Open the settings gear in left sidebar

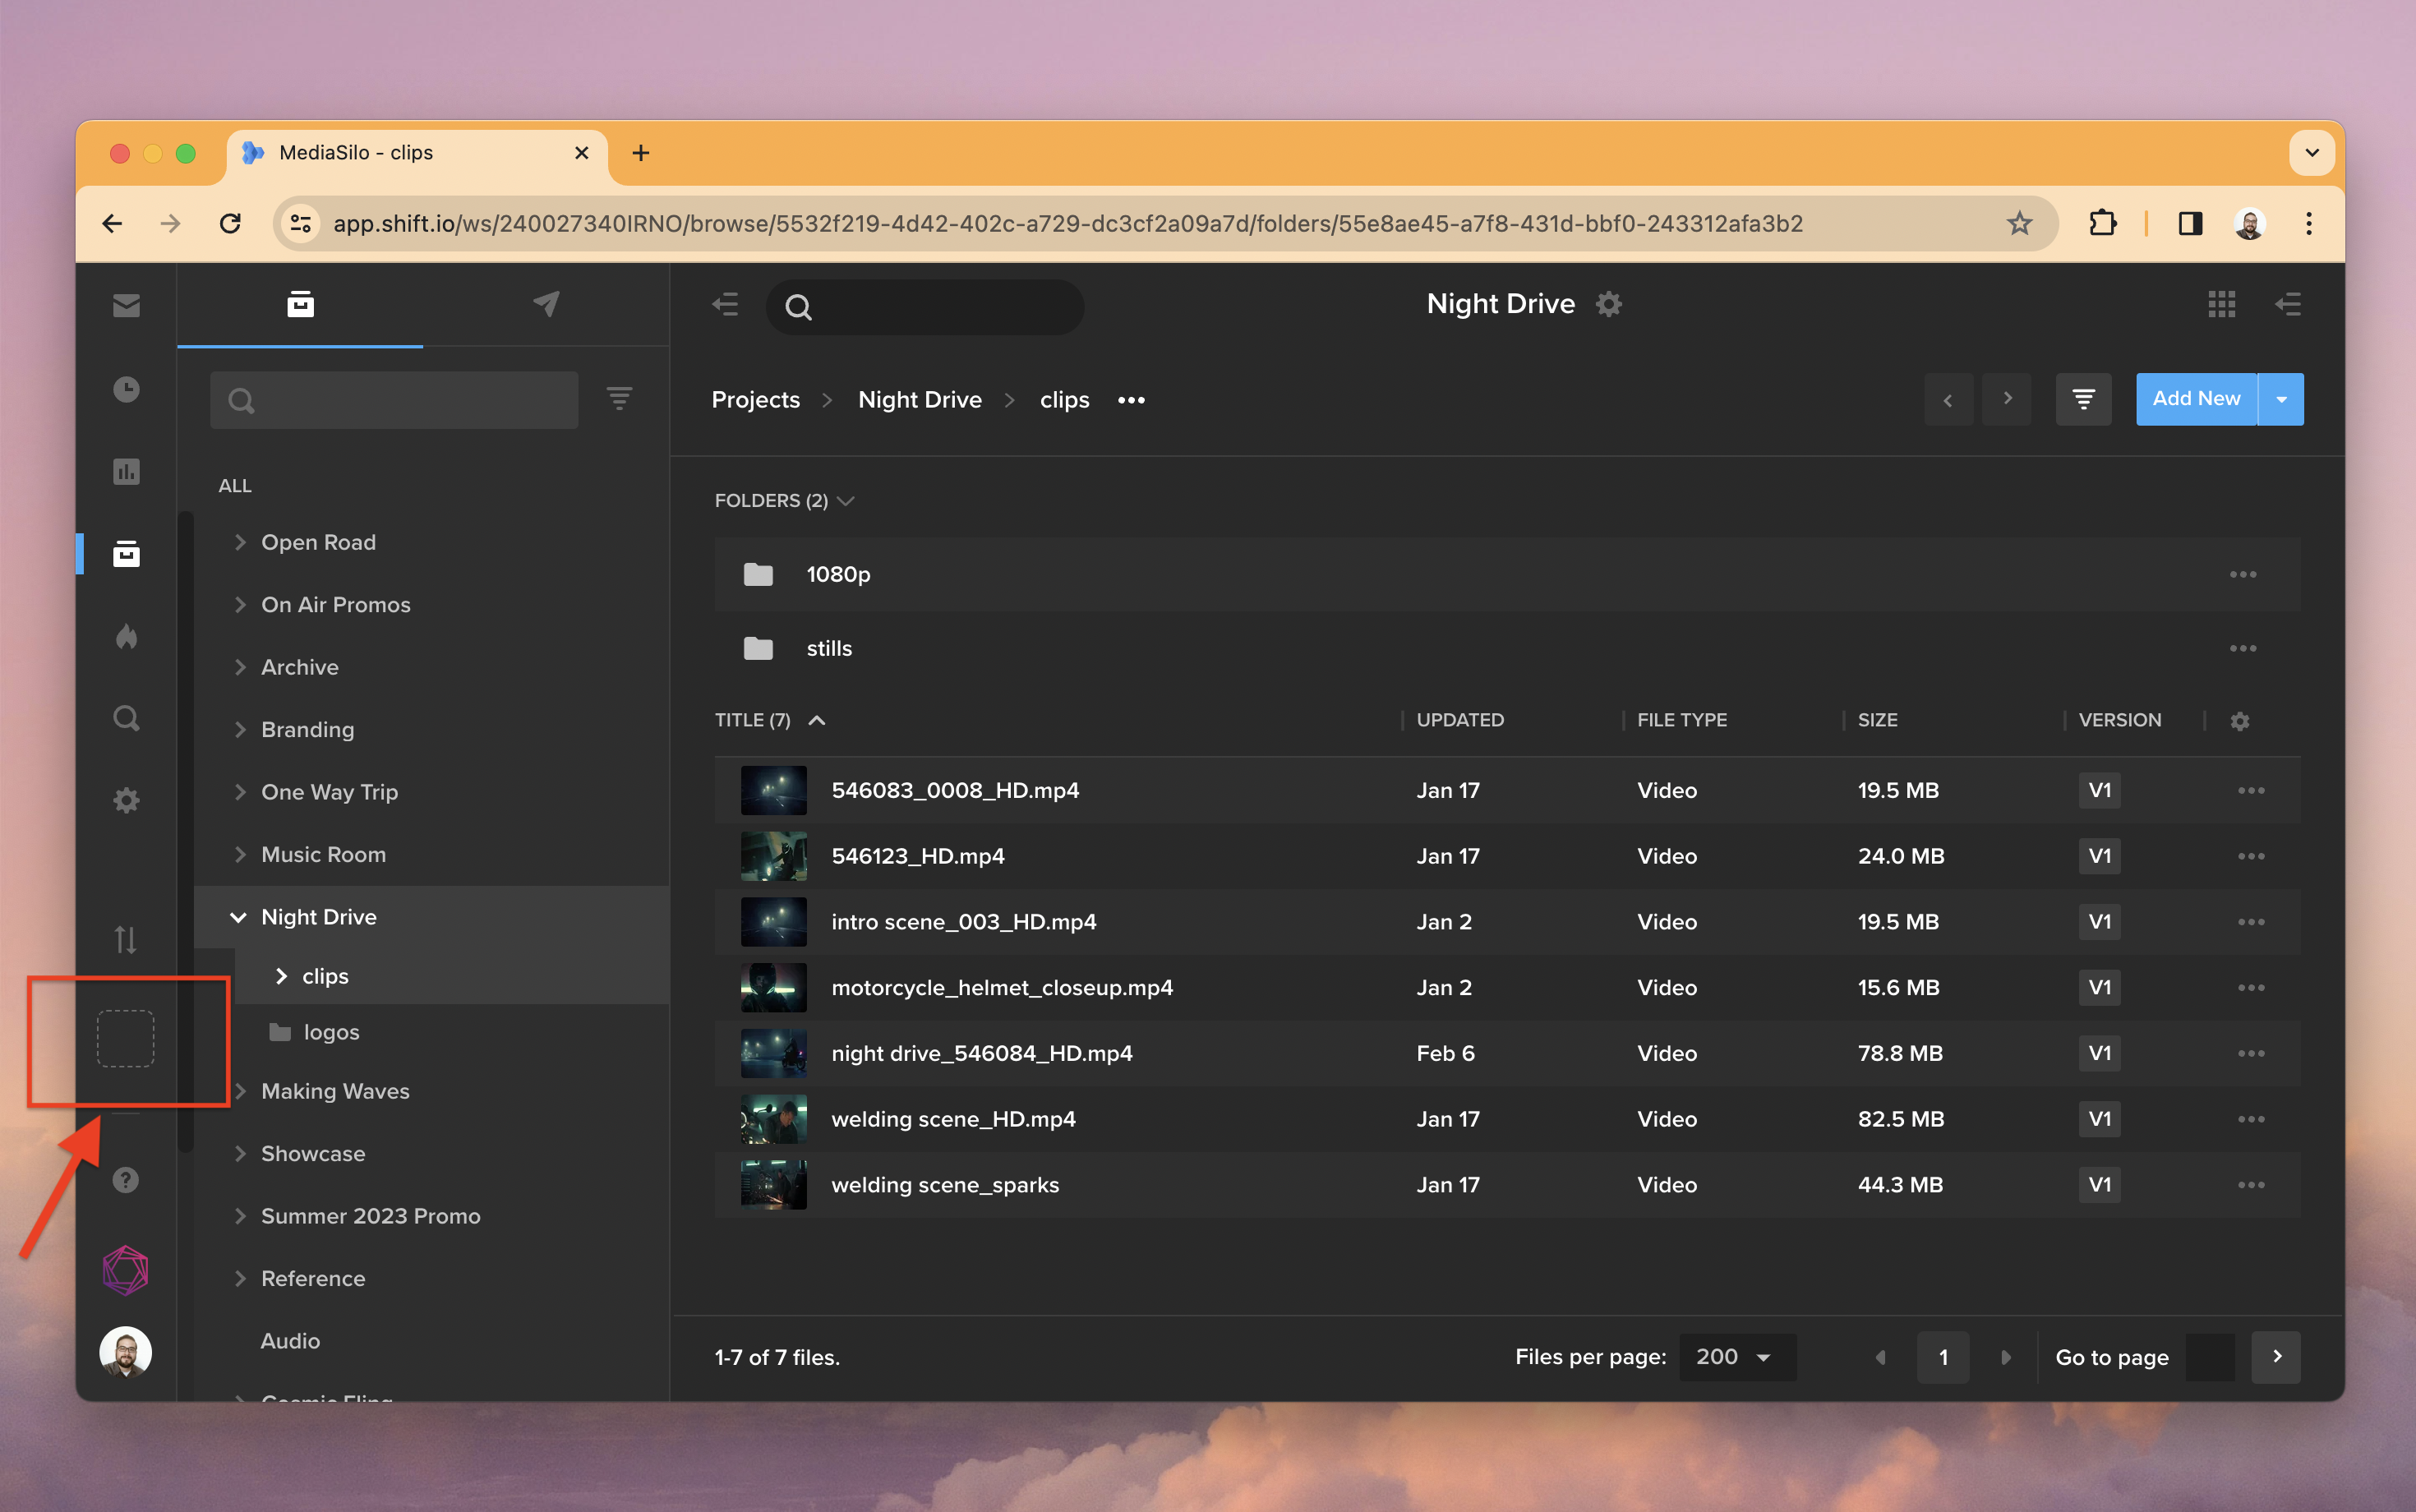(x=126, y=800)
